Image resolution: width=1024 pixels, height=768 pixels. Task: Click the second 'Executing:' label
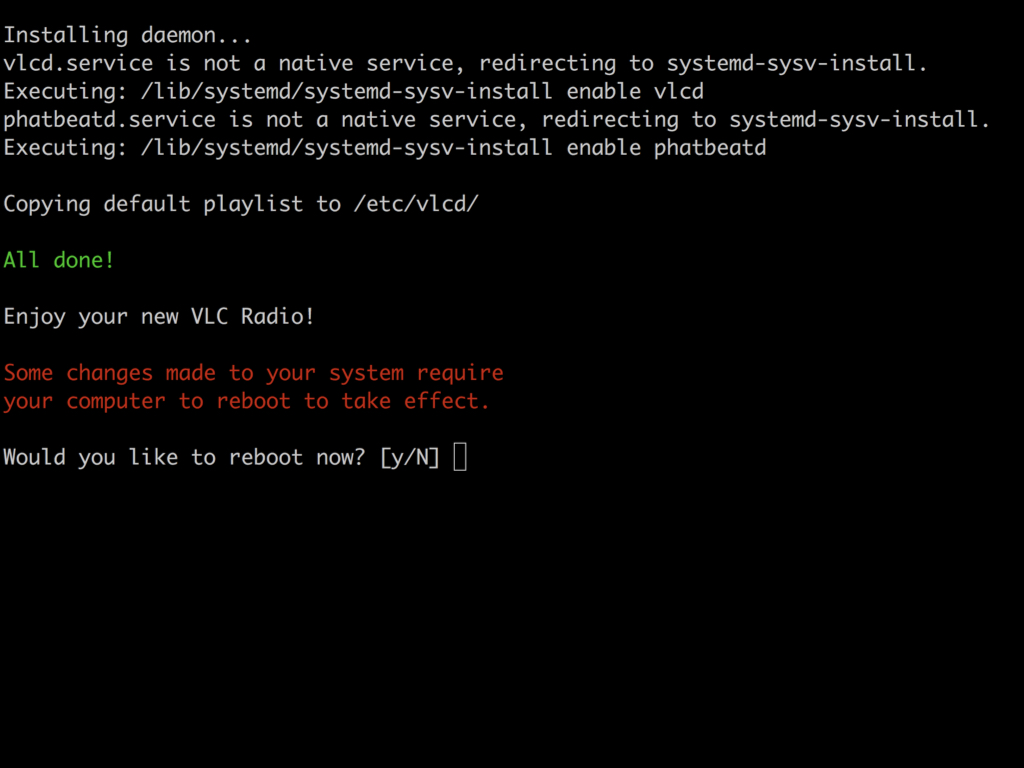65,148
